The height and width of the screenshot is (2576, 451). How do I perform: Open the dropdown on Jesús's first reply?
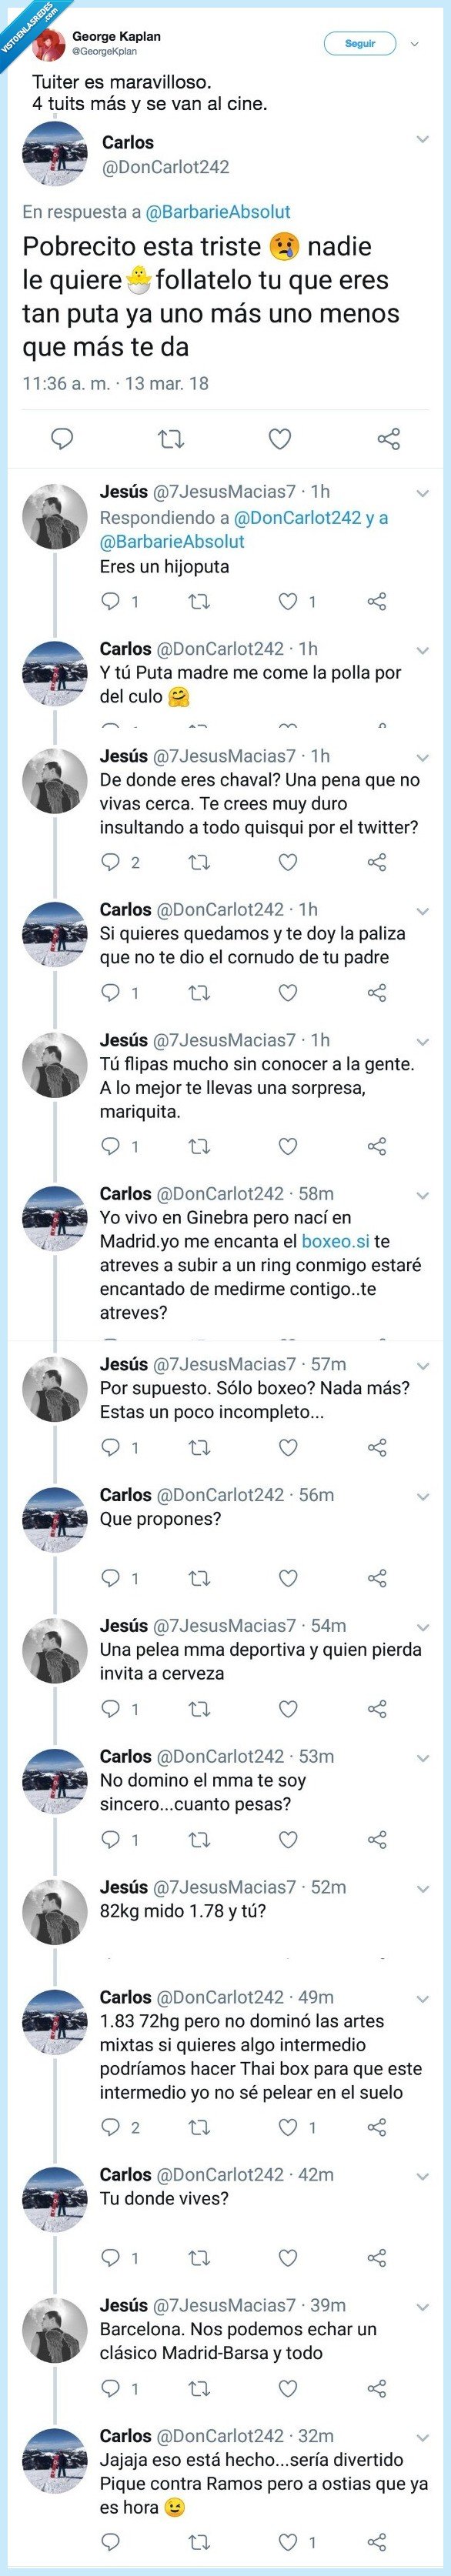click(x=420, y=493)
